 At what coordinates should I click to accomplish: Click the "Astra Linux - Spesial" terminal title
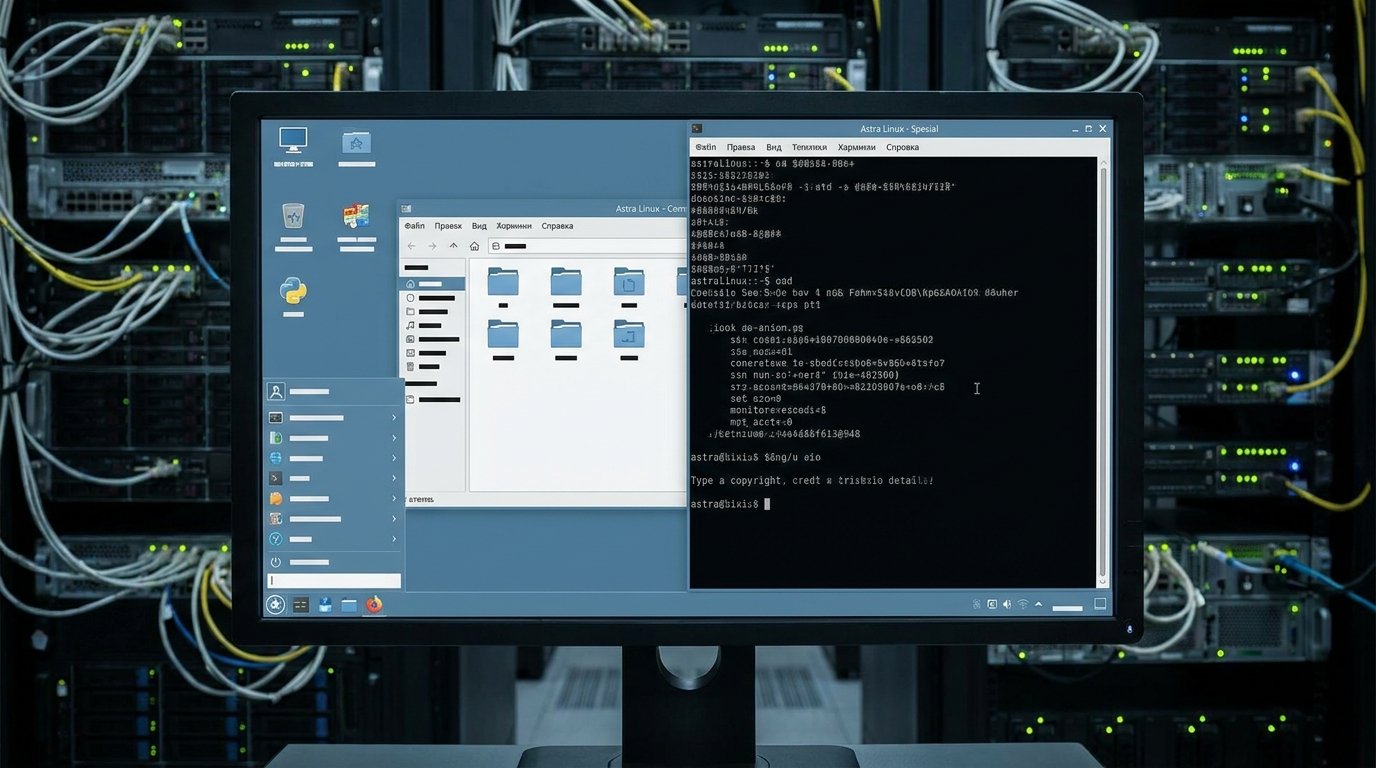coord(899,129)
